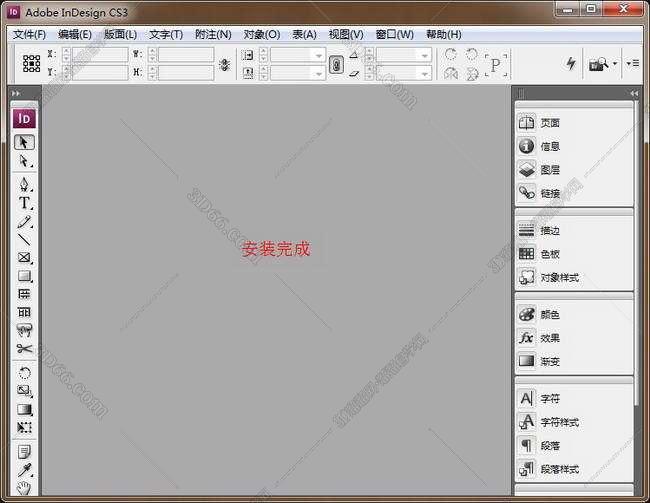650x503 pixels.
Task: Open the scale Y percentage dropdown
Action: (319, 73)
